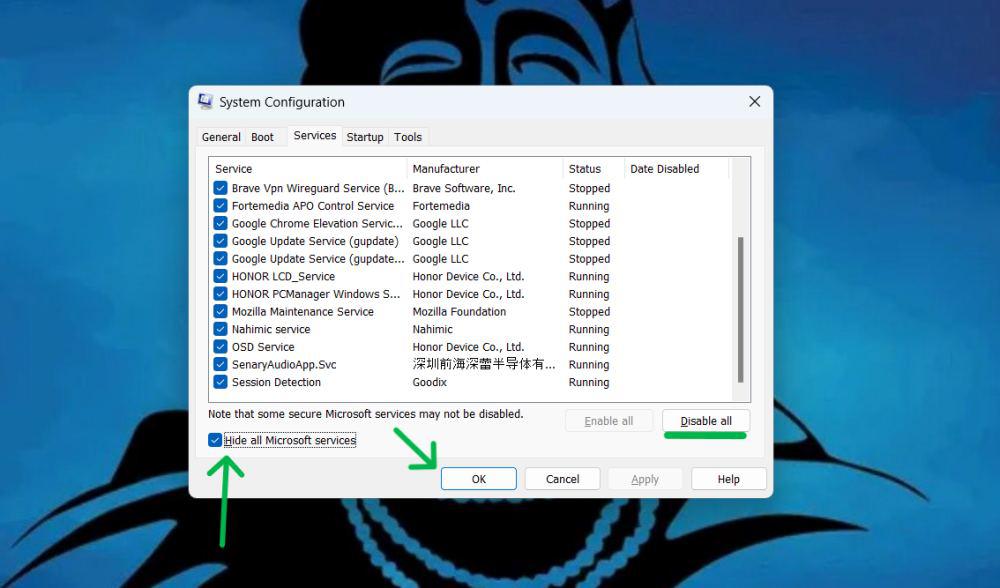Open the Startup tab

365,137
